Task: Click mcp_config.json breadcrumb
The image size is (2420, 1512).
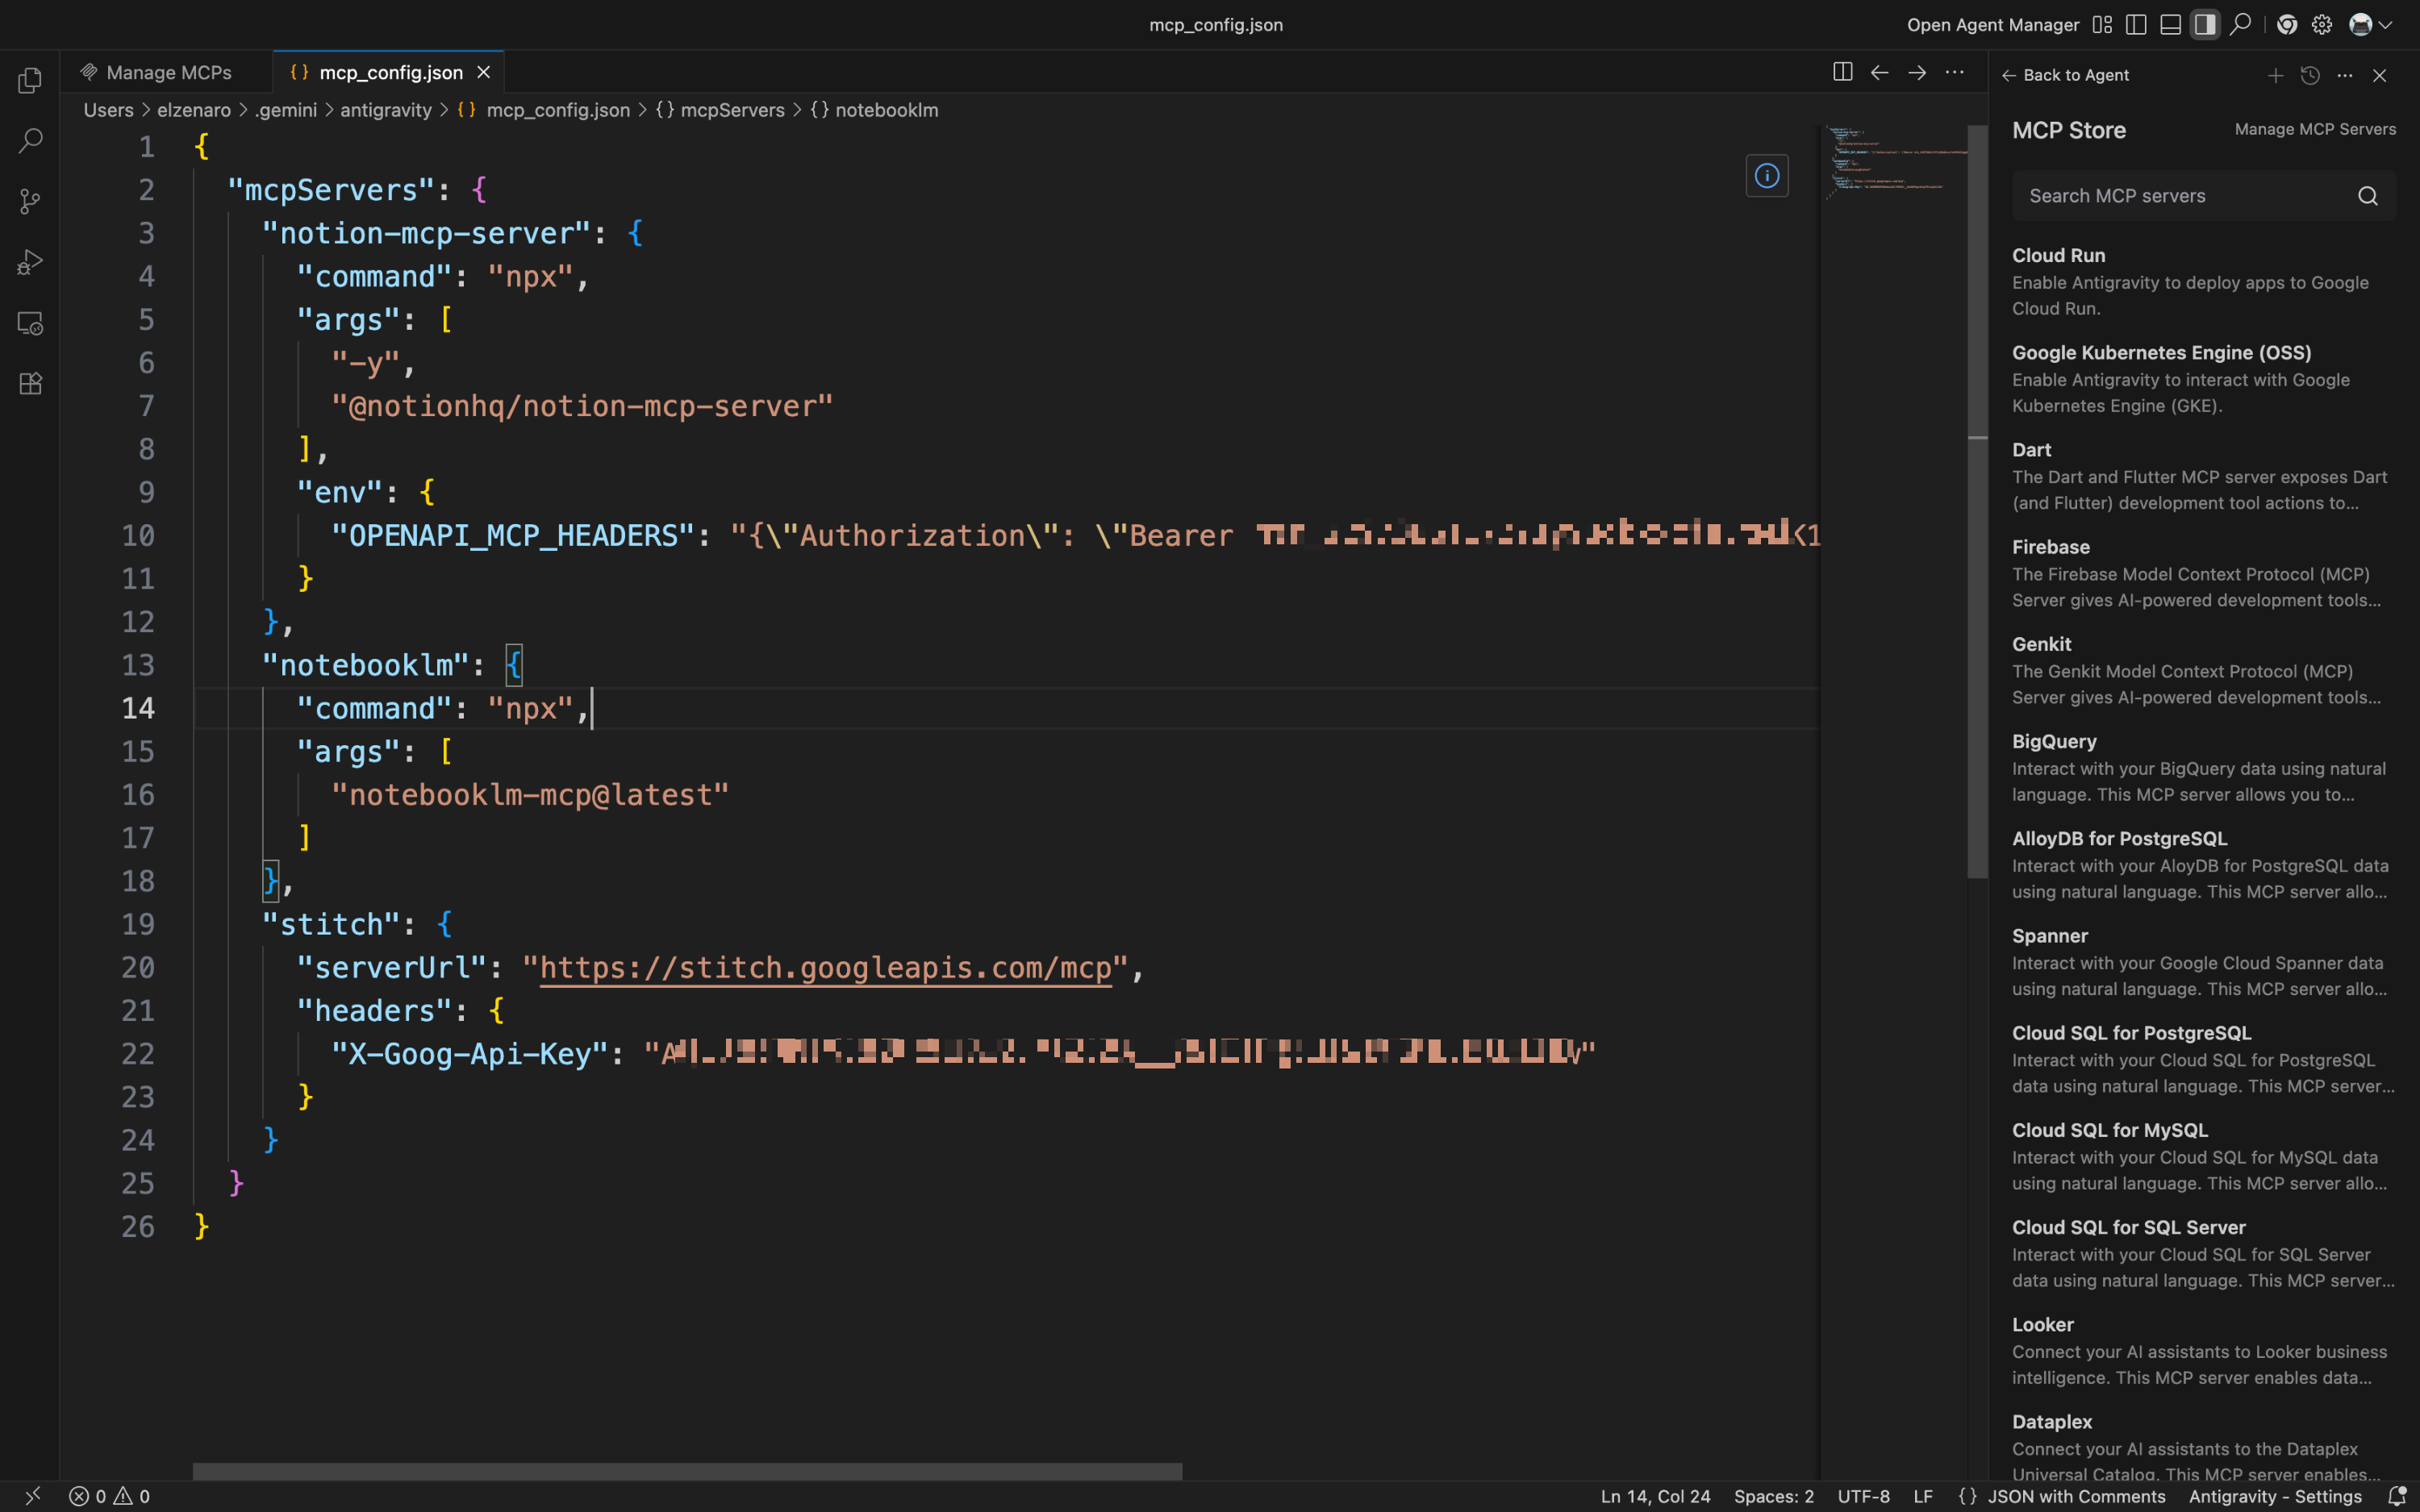Action: [545, 110]
